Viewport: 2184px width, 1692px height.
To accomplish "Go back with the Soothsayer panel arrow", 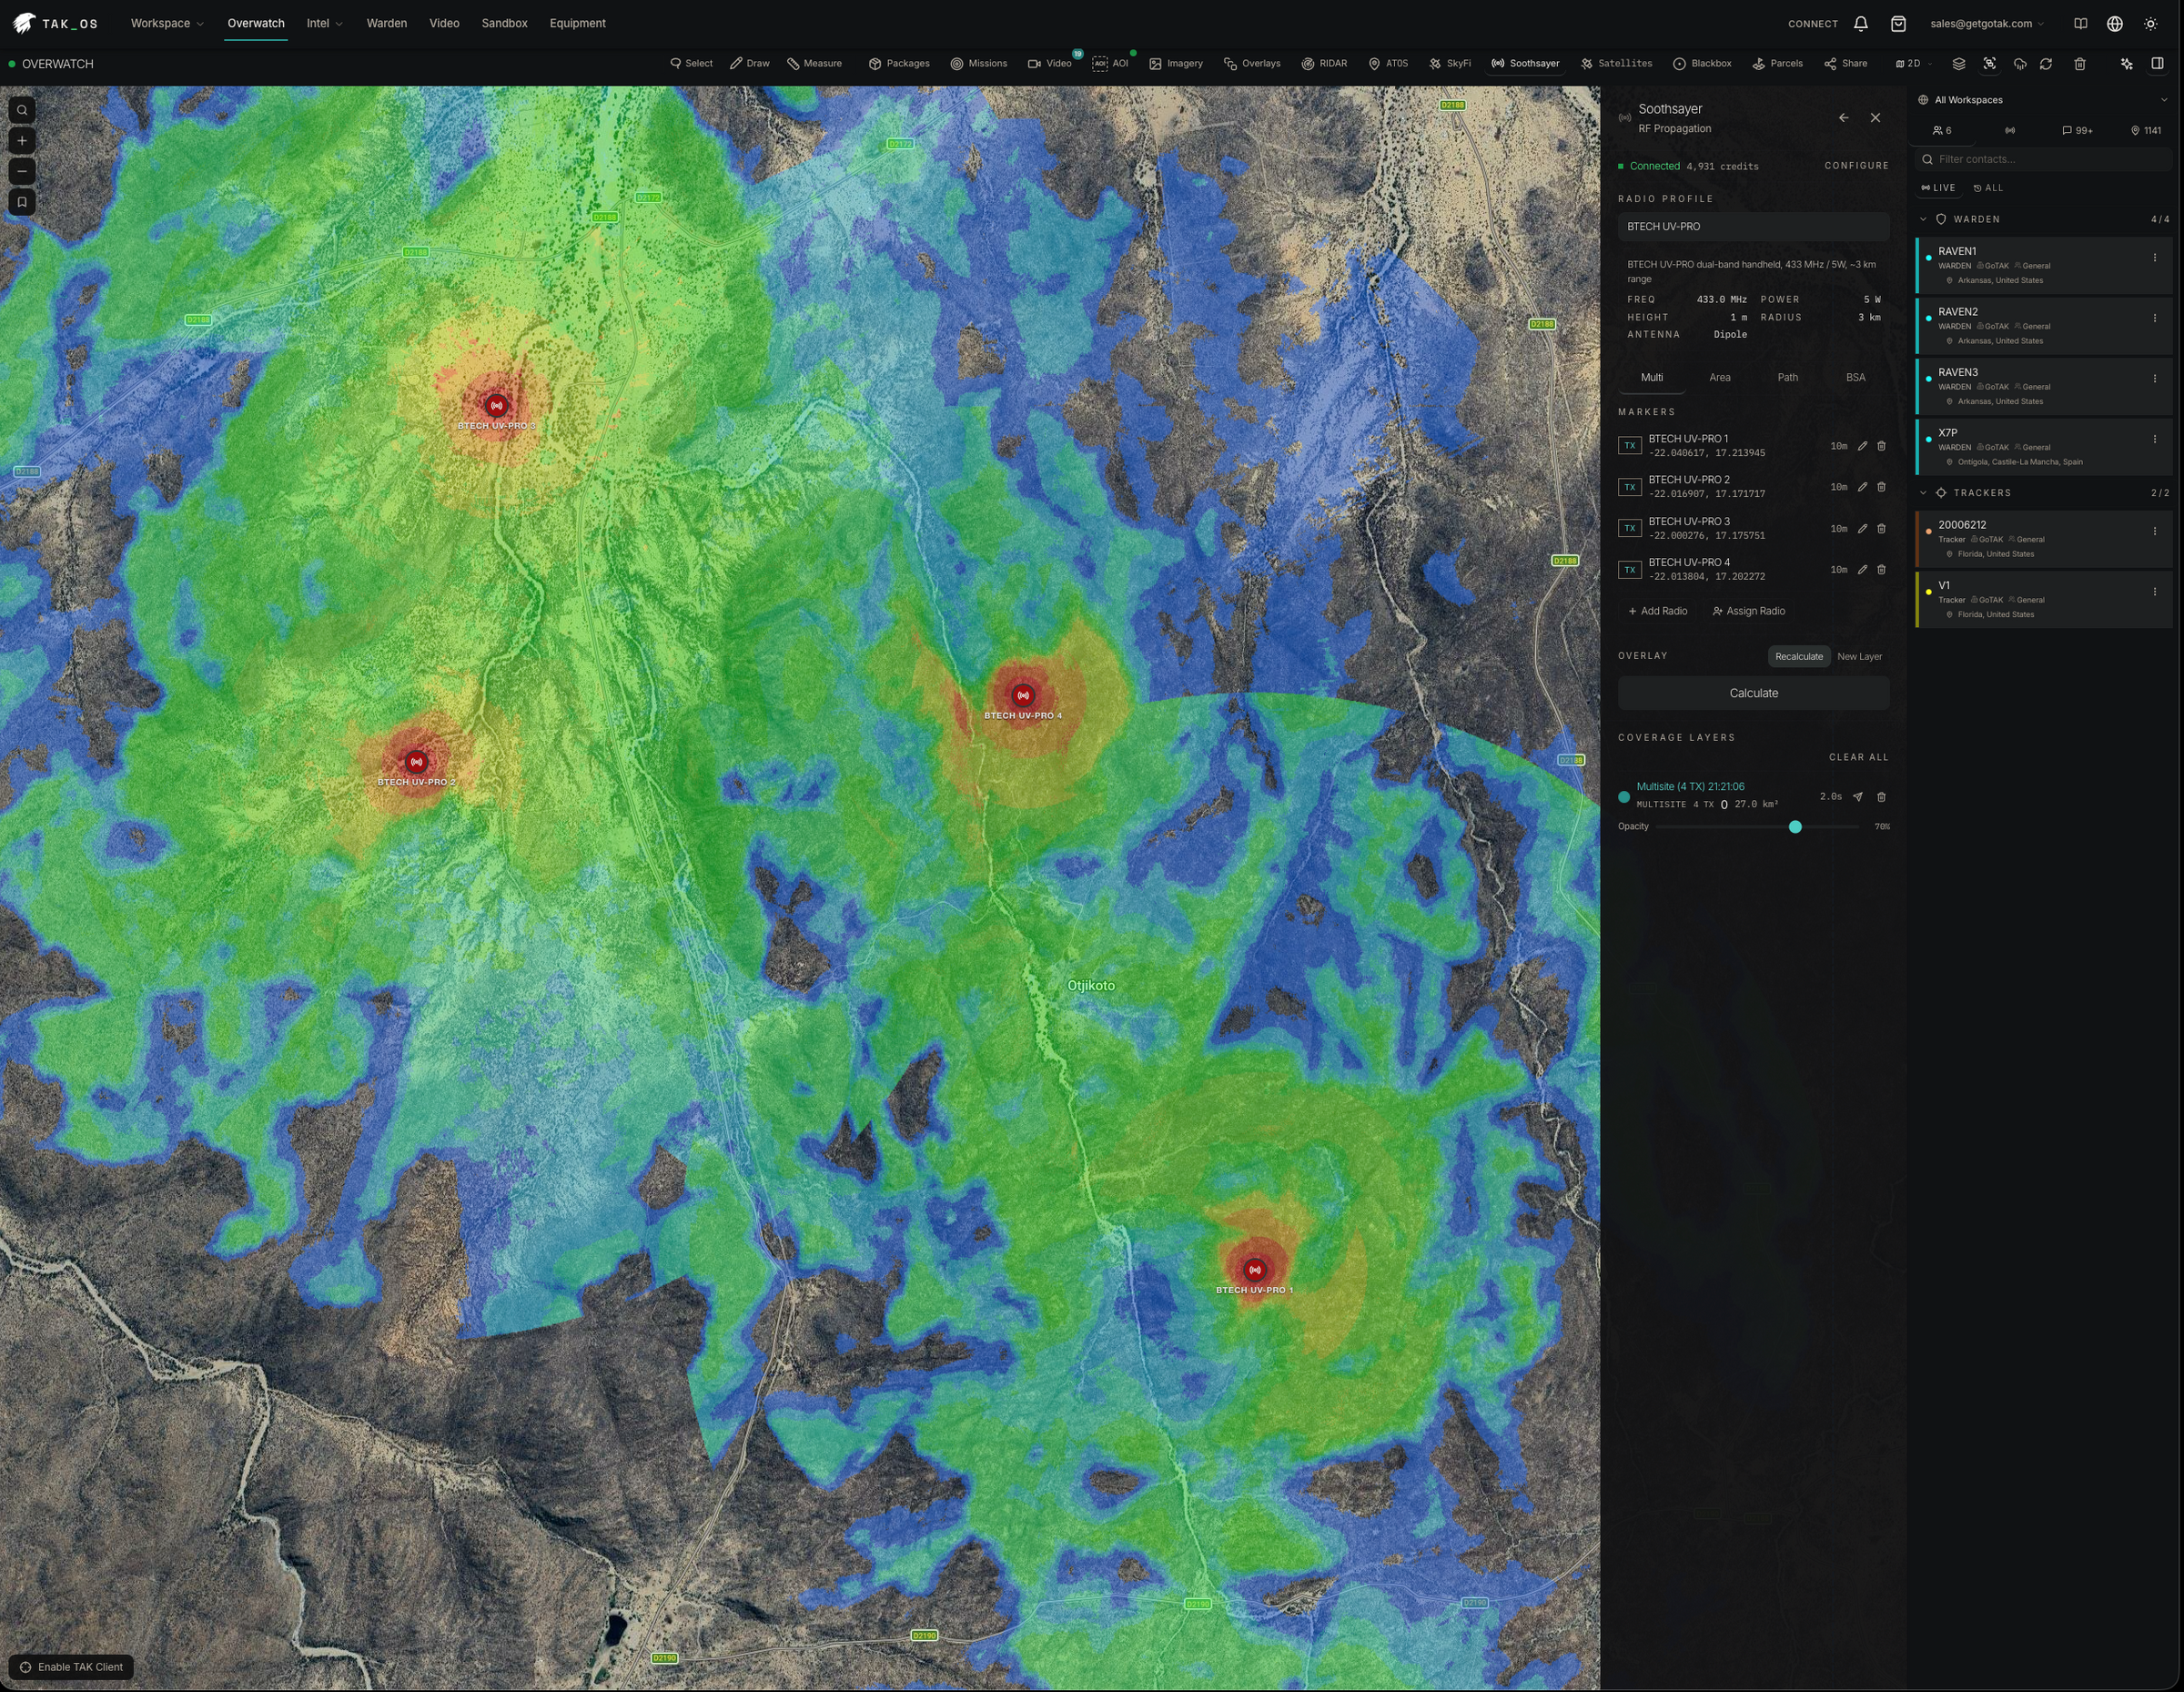I will point(1844,118).
